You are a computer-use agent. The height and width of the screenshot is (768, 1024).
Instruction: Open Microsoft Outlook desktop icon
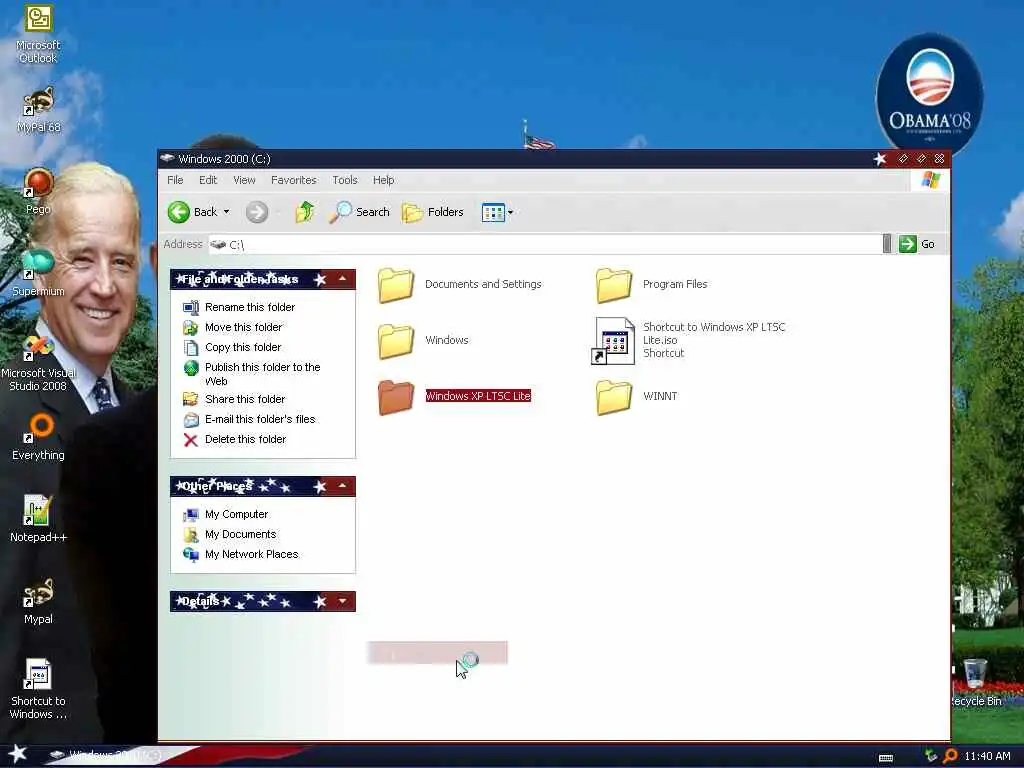[x=38, y=34]
